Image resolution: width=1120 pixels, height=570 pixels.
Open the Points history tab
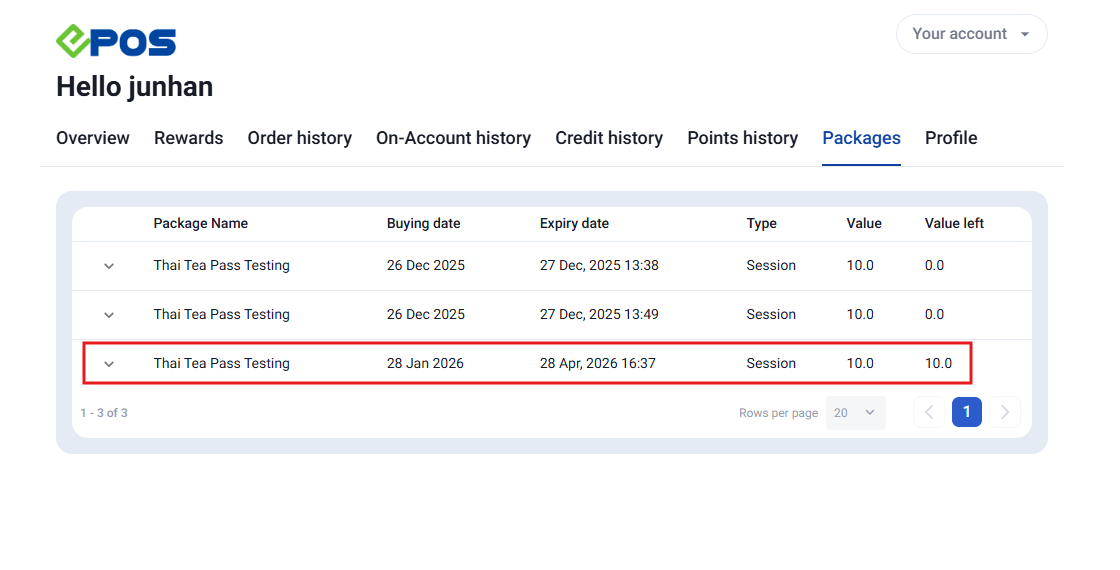coord(742,138)
